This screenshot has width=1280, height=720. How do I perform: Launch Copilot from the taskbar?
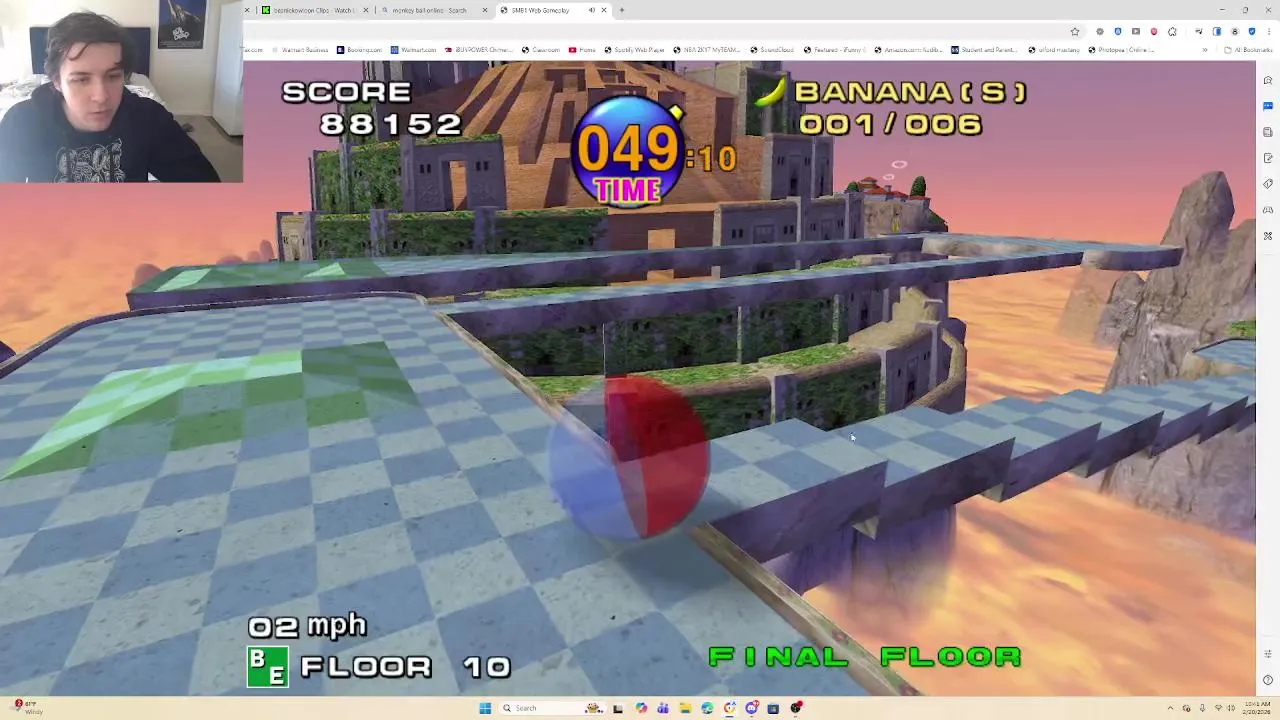pyautogui.click(x=641, y=708)
